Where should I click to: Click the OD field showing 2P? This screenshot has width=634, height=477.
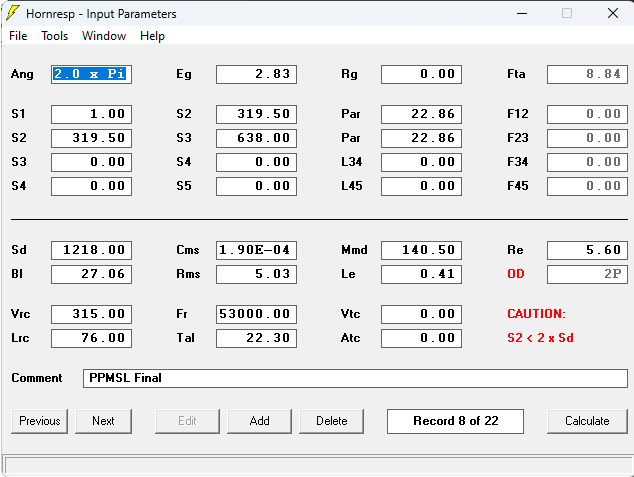[x=588, y=274]
